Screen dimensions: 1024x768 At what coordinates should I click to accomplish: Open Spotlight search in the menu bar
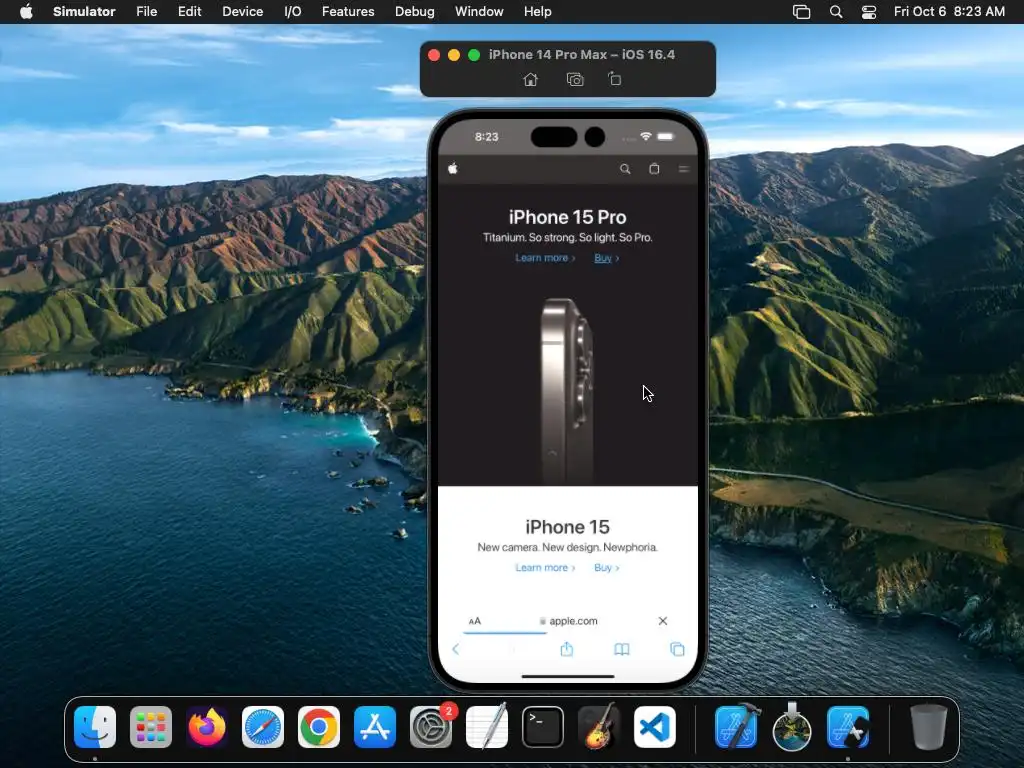(x=835, y=12)
